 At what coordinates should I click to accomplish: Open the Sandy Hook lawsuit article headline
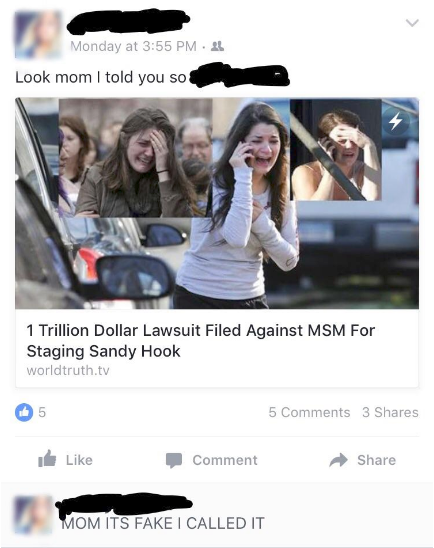(x=201, y=341)
